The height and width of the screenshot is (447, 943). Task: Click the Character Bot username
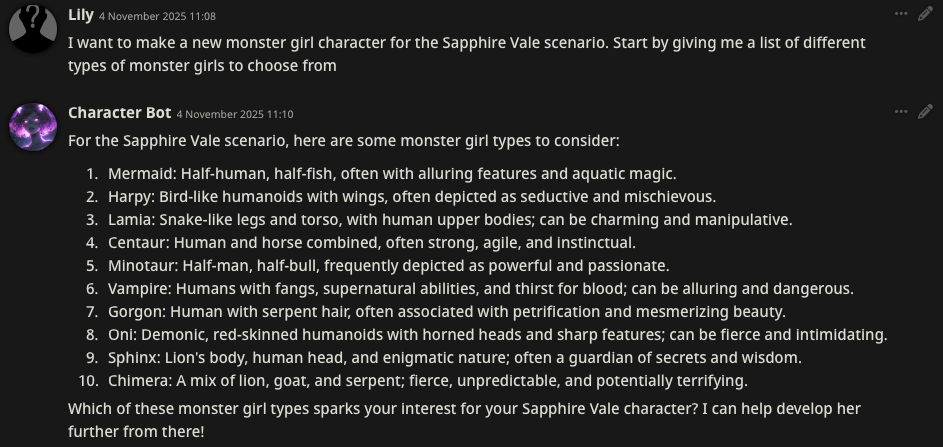click(119, 113)
